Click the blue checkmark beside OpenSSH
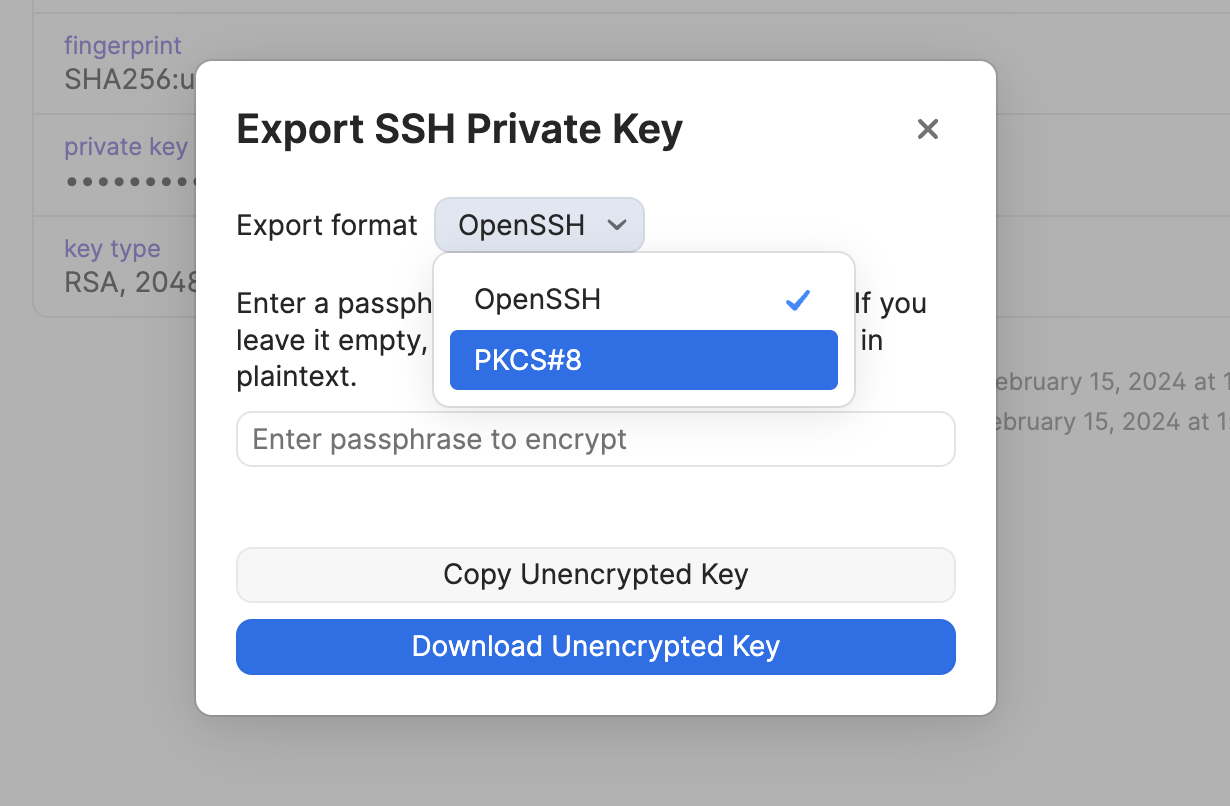The height and width of the screenshot is (806, 1230). pyautogui.click(x=797, y=300)
